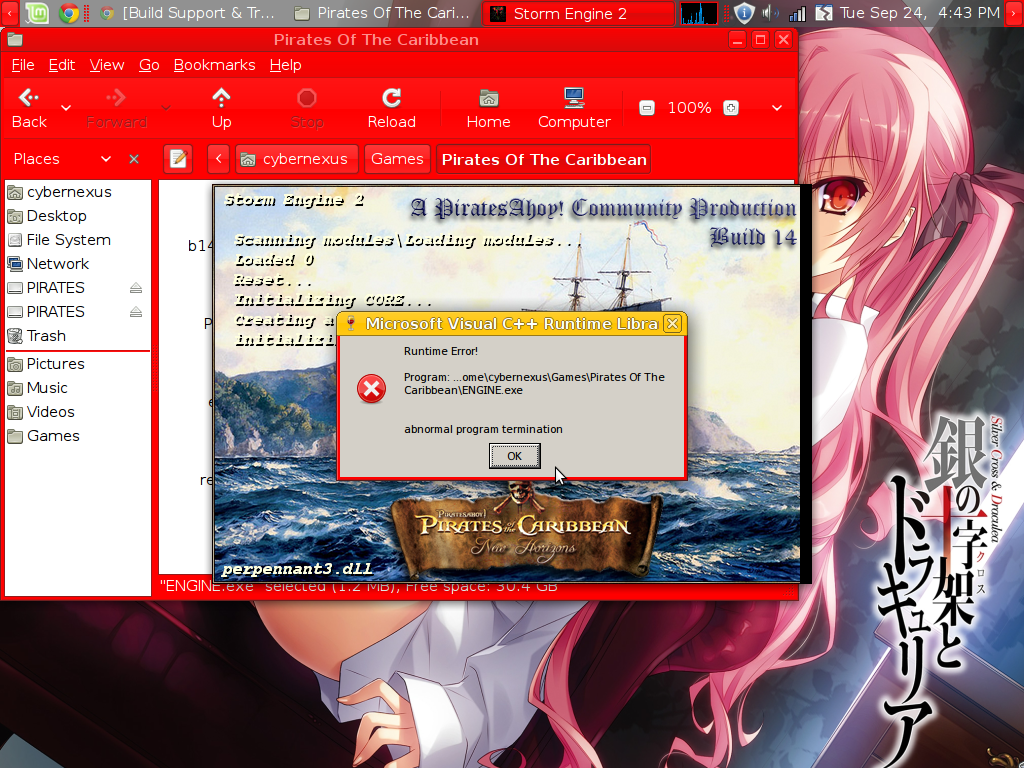Open the network signal tray icon

[797, 13]
